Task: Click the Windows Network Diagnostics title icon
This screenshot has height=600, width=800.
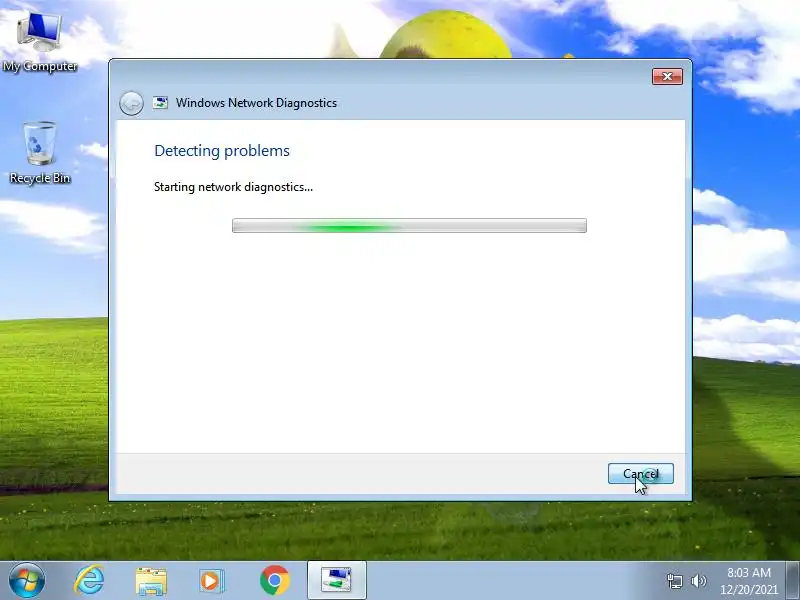Action: click(160, 102)
